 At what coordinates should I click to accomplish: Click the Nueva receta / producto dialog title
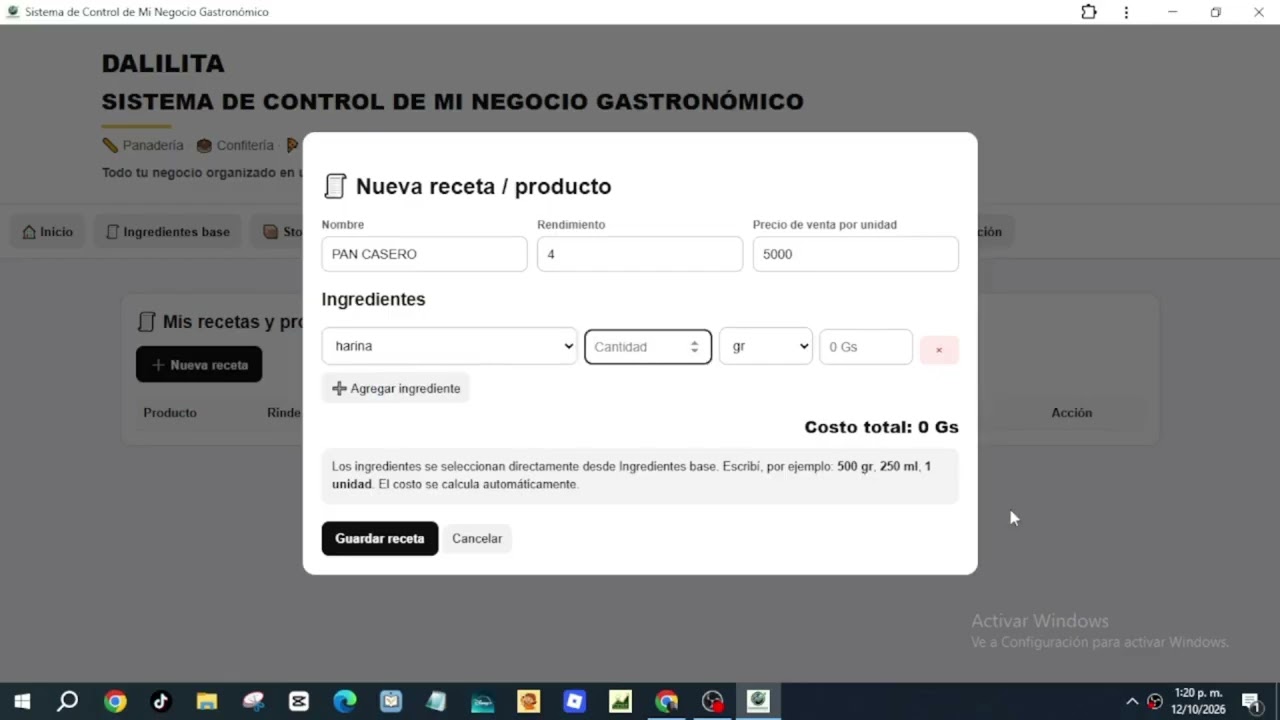(x=483, y=186)
